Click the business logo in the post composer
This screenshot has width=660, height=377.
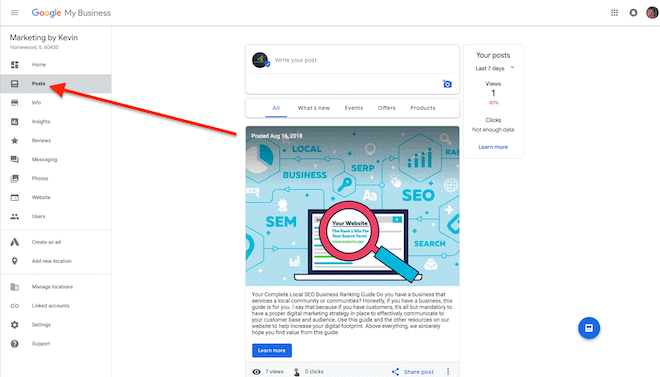click(x=261, y=60)
